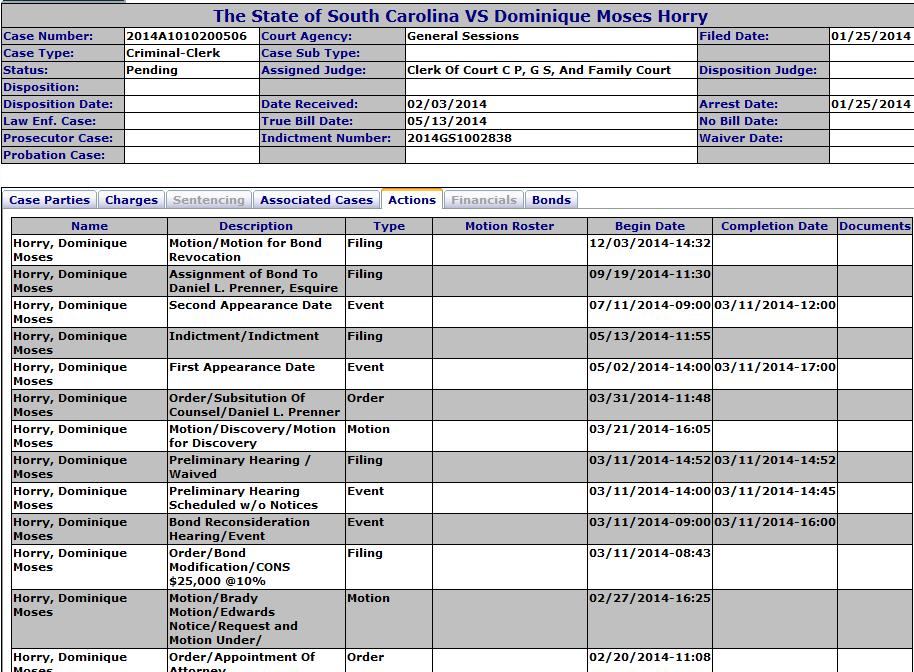Click begin date 02/27/2014-16:25

(650, 598)
